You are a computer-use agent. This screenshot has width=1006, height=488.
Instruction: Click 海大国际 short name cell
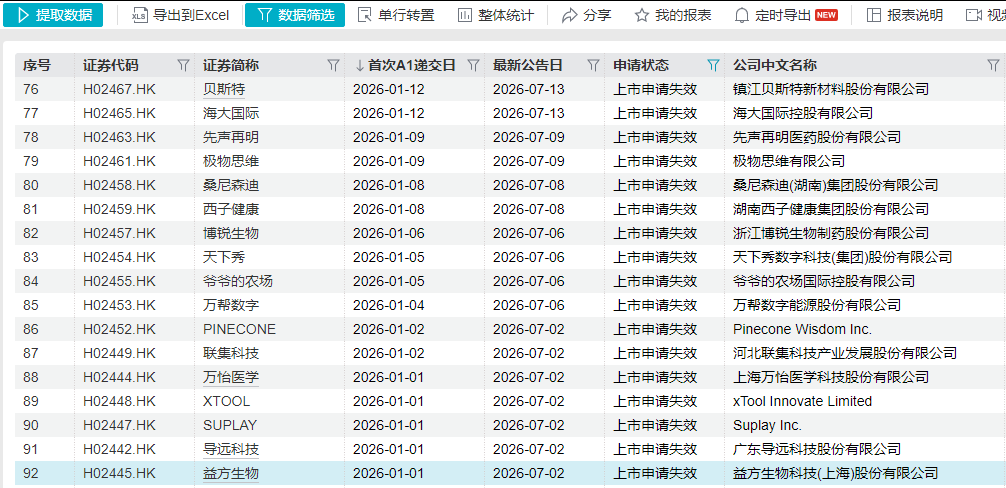pos(231,113)
